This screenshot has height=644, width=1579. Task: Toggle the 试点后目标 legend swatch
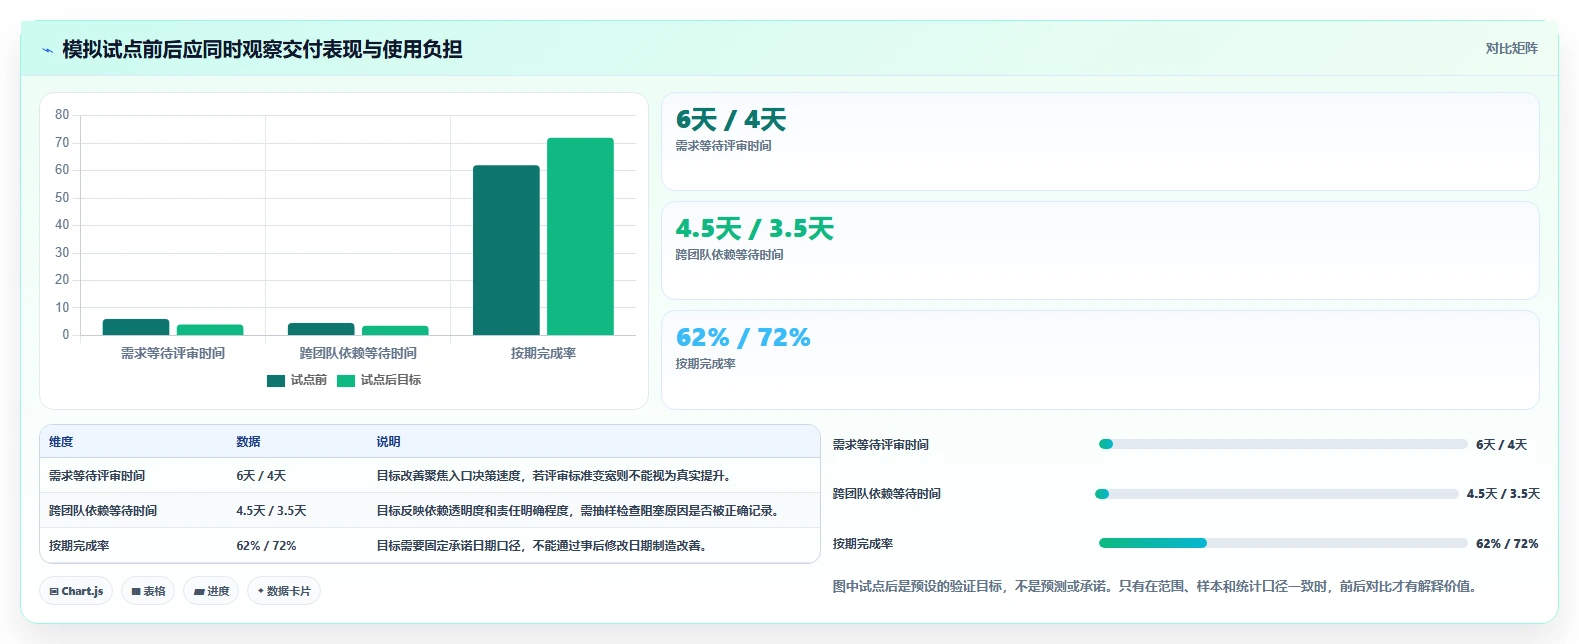346,380
